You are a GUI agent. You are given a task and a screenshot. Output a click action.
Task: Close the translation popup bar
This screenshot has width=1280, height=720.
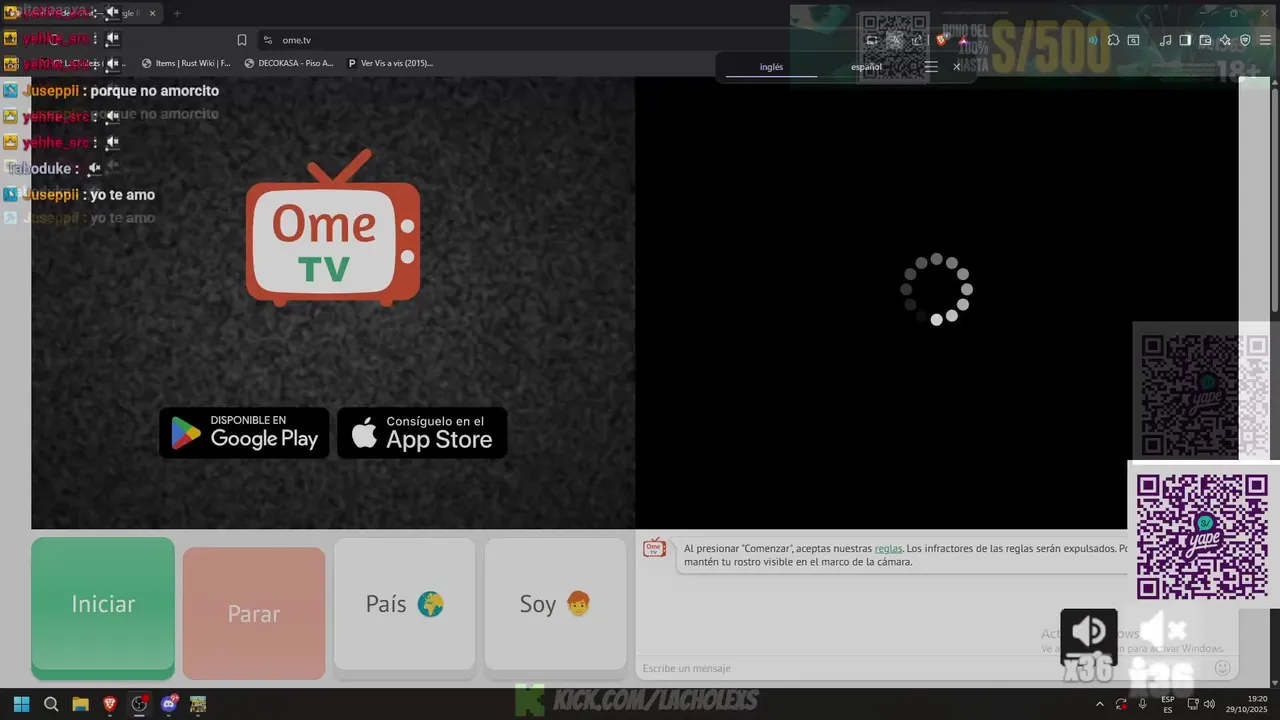pyautogui.click(x=956, y=66)
